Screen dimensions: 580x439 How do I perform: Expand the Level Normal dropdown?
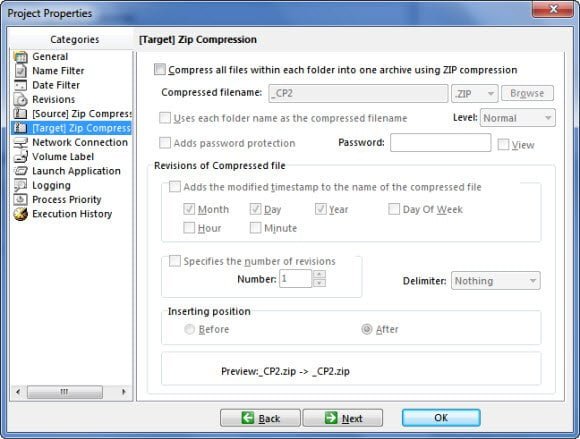tap(517, 118)
